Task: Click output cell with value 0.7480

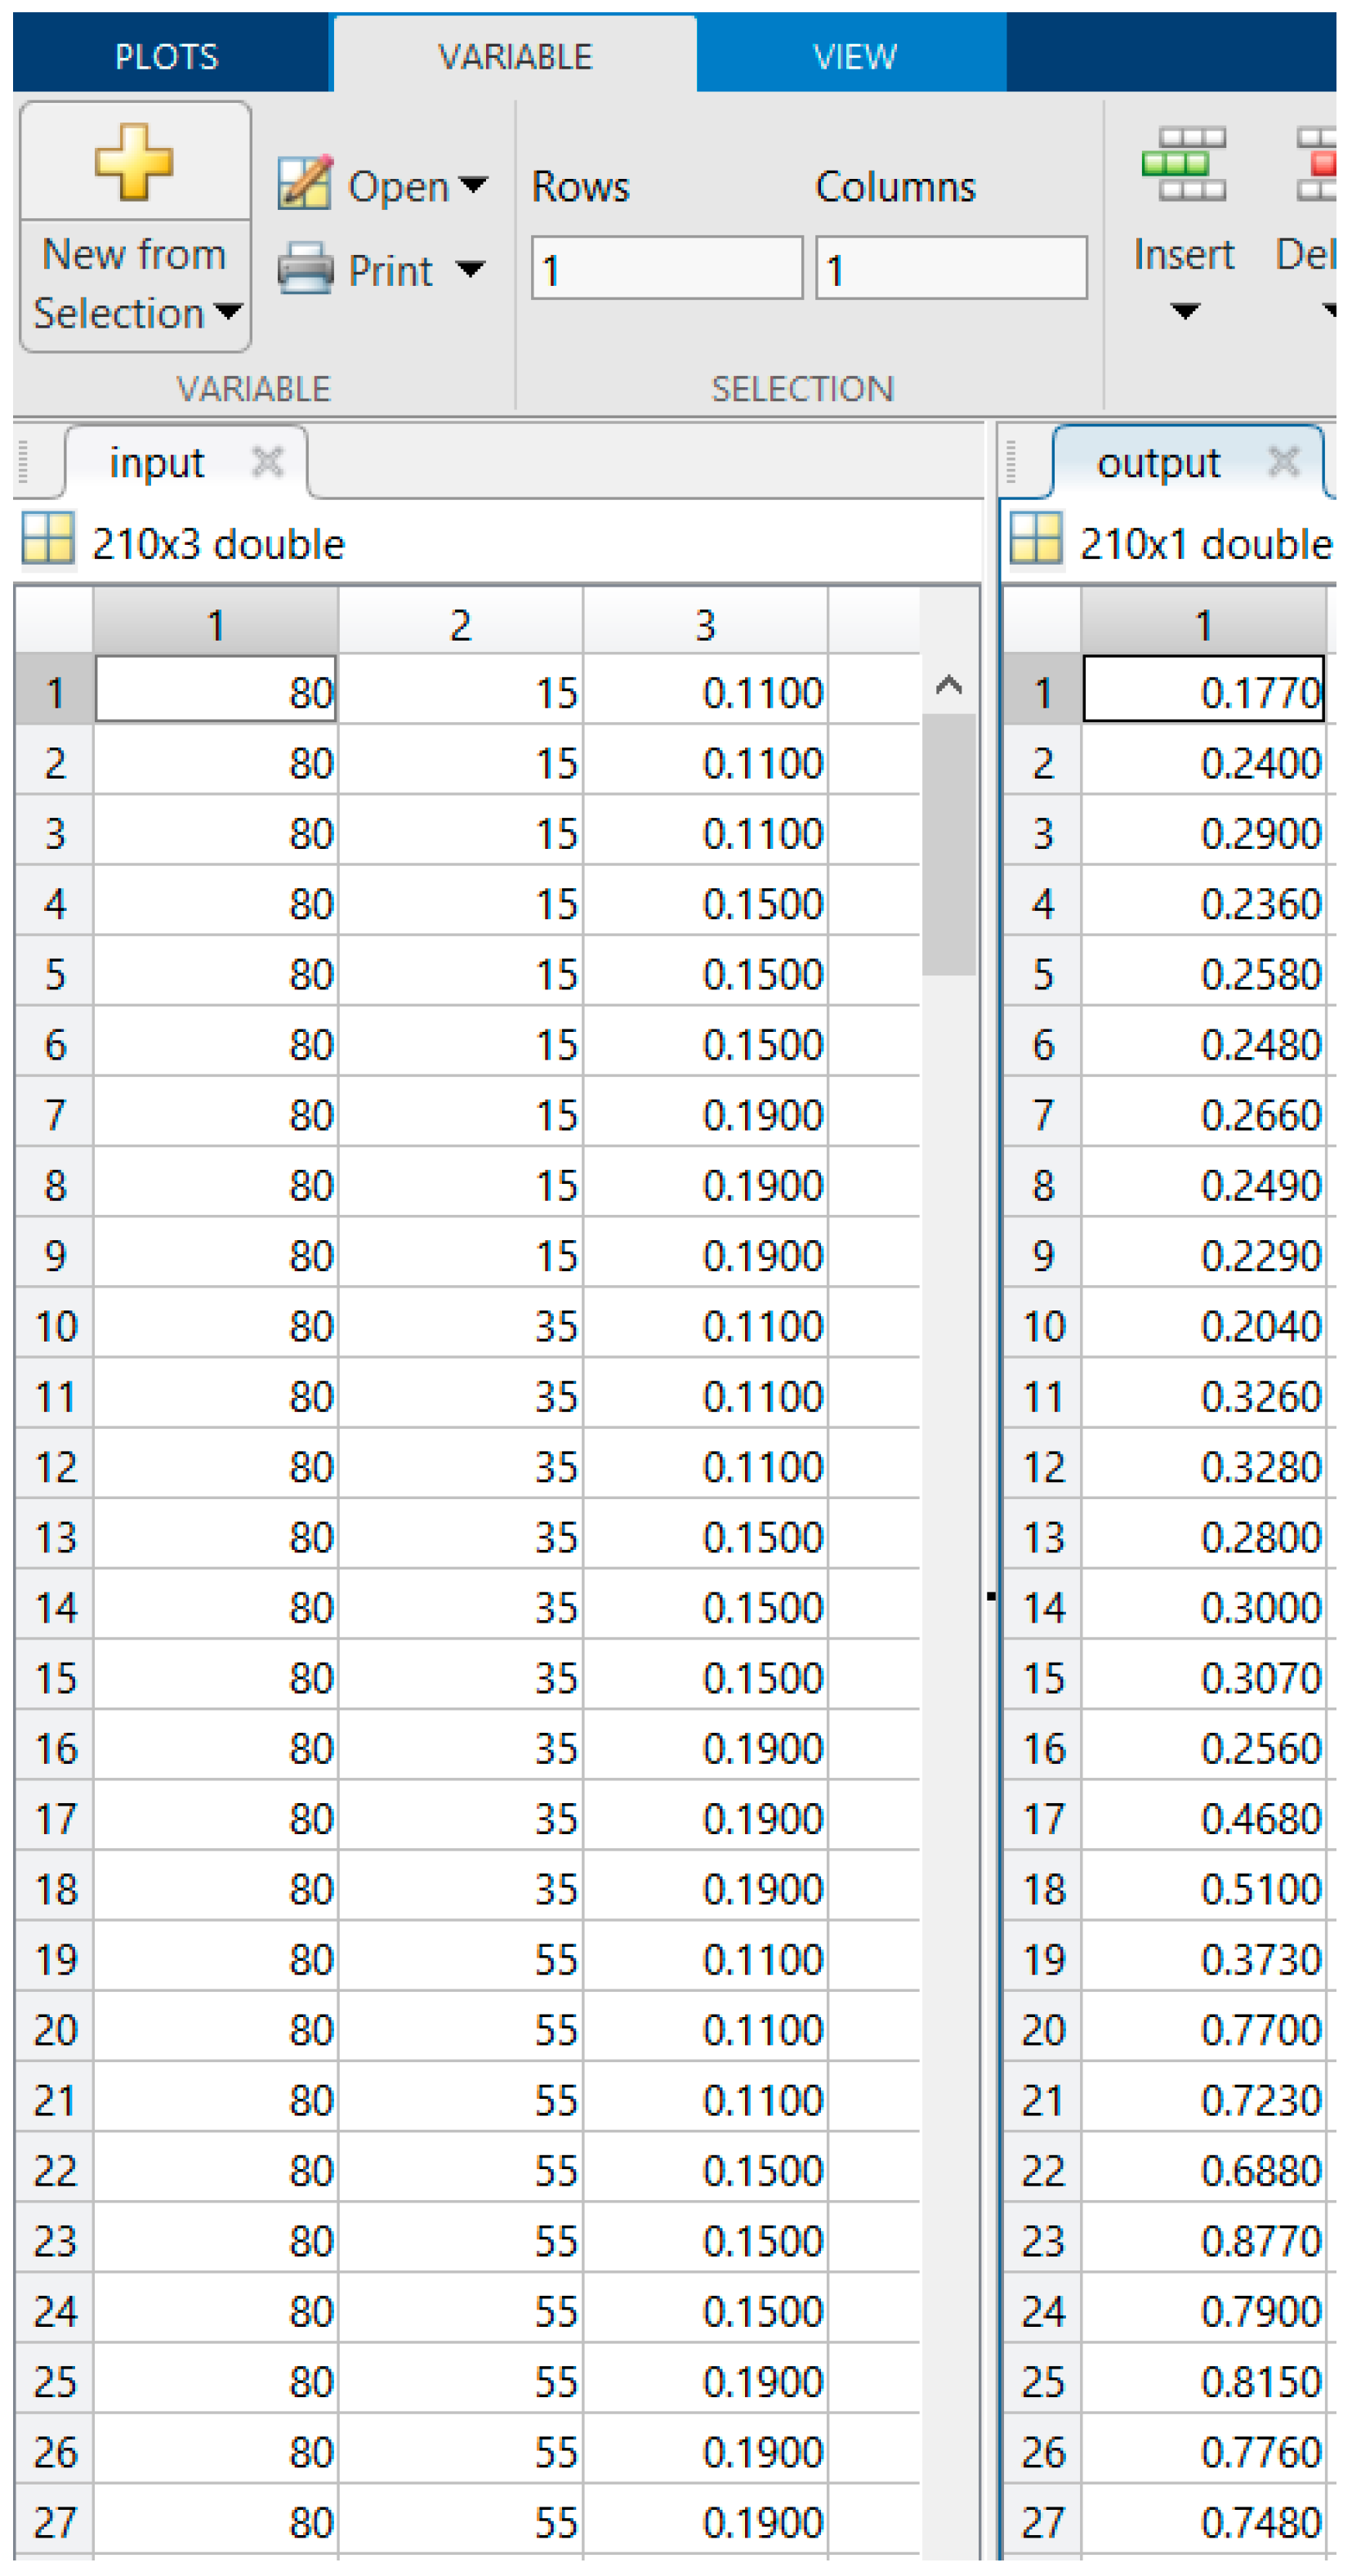Action: (1204, 2521)
